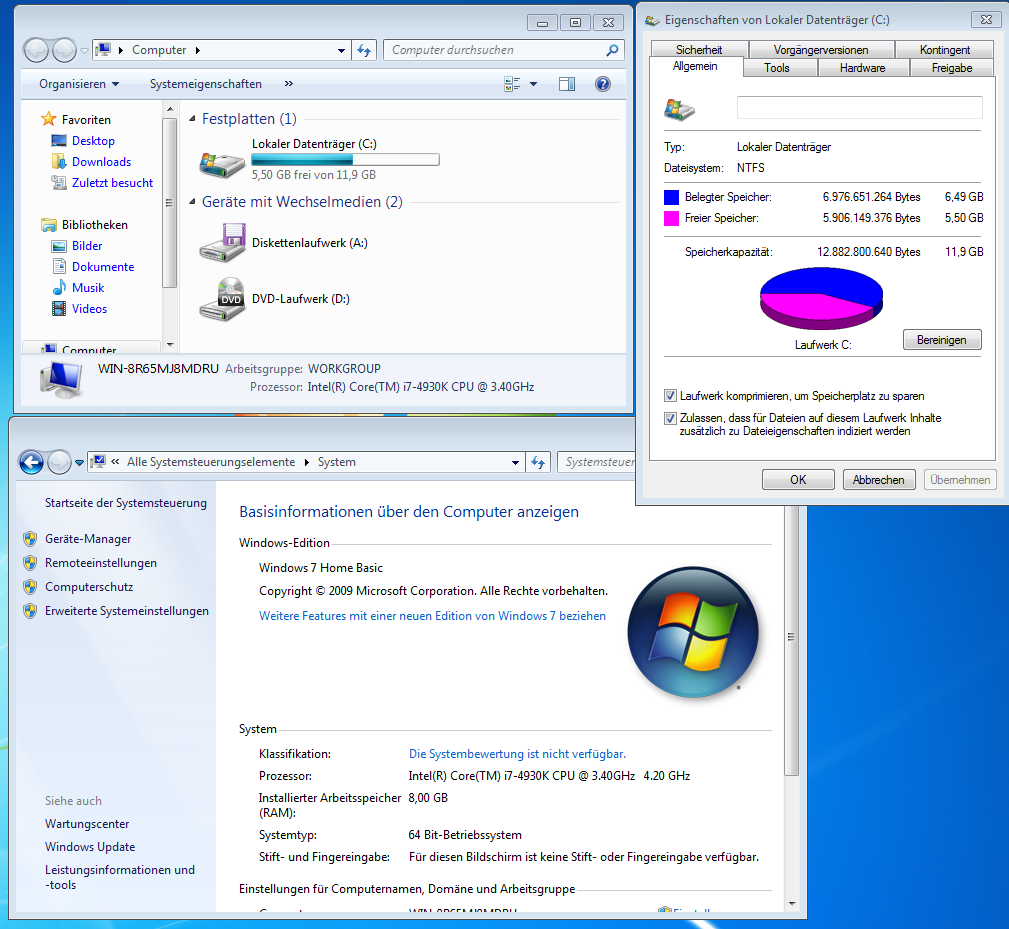
Task: Click the Musik note icon
Action: point(59,288)
